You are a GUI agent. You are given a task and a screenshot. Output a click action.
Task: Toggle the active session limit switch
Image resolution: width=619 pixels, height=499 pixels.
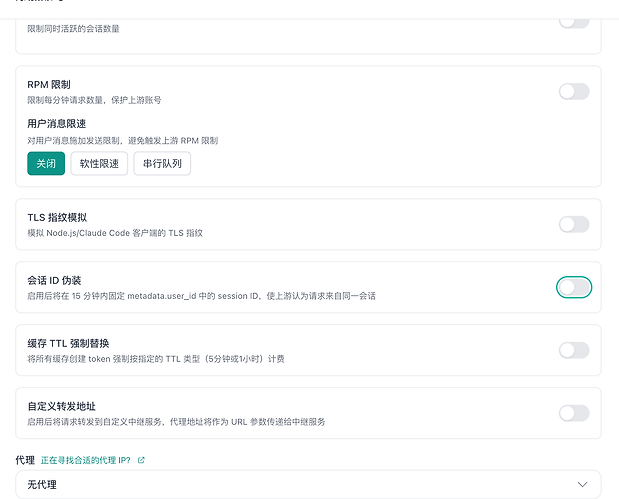point(574,23)
